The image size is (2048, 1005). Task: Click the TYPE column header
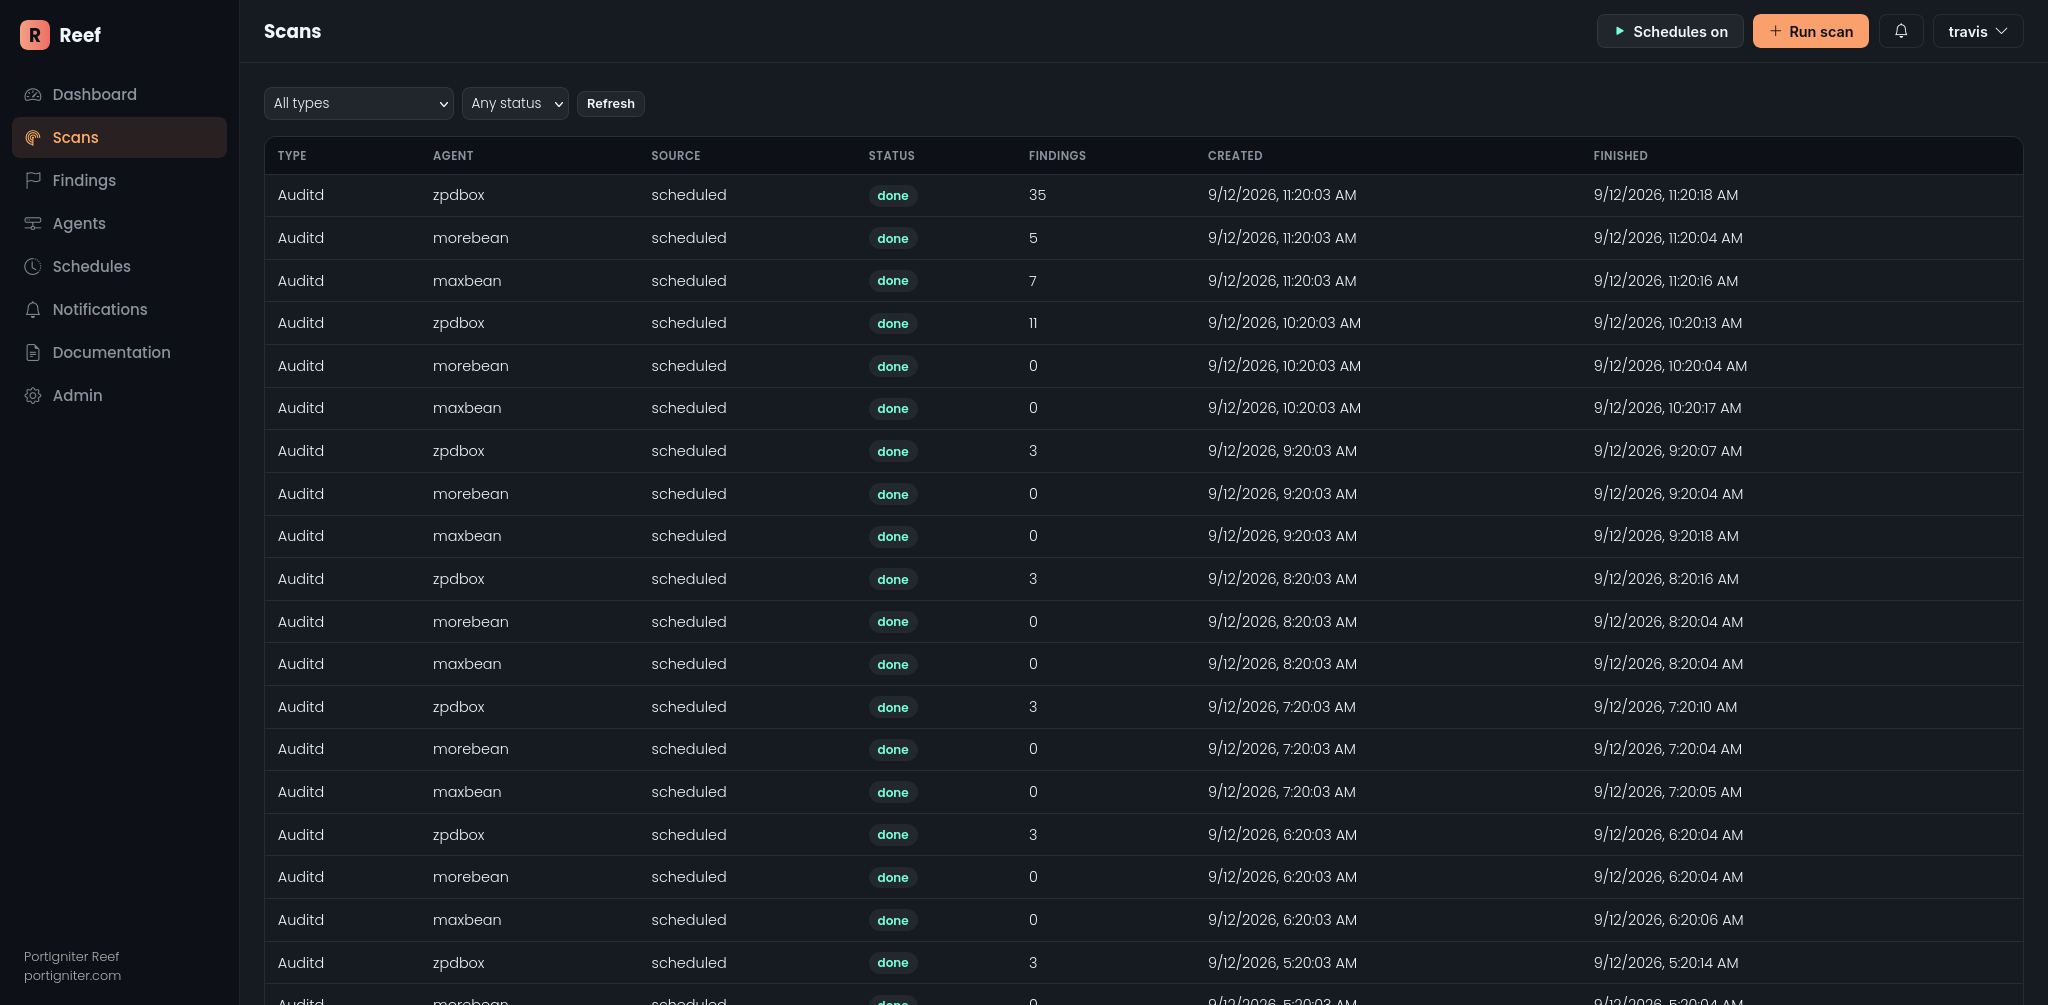pos(292,156)
